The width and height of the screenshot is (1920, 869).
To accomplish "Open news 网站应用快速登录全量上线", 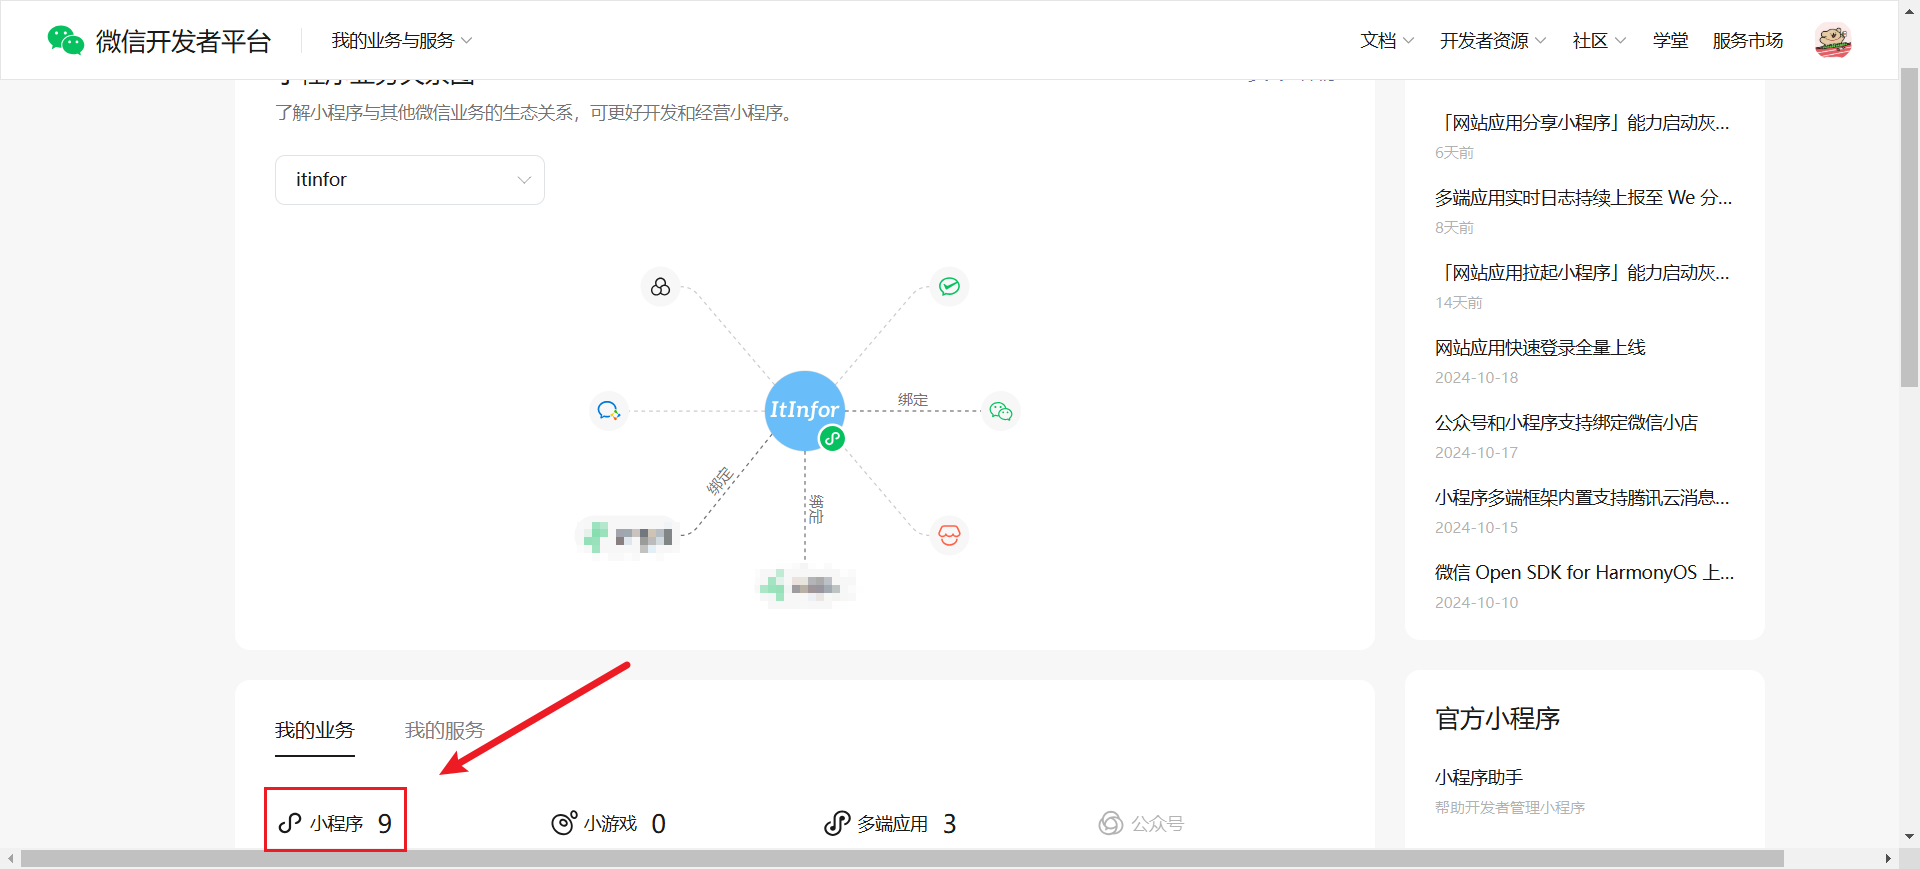I will point(1540,348).
